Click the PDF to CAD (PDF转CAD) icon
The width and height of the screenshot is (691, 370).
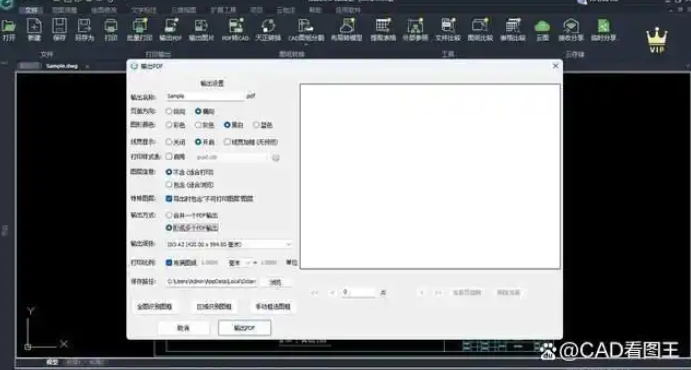236,26
